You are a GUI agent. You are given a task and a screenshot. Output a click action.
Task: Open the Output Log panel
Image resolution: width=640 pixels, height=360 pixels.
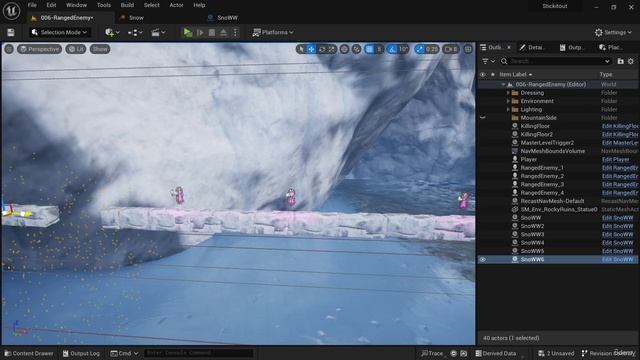click(81, 353)
